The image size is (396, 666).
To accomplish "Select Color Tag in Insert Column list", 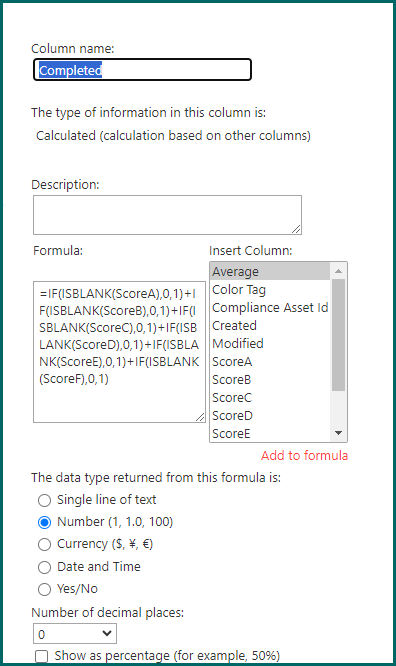I will [270, 290].
